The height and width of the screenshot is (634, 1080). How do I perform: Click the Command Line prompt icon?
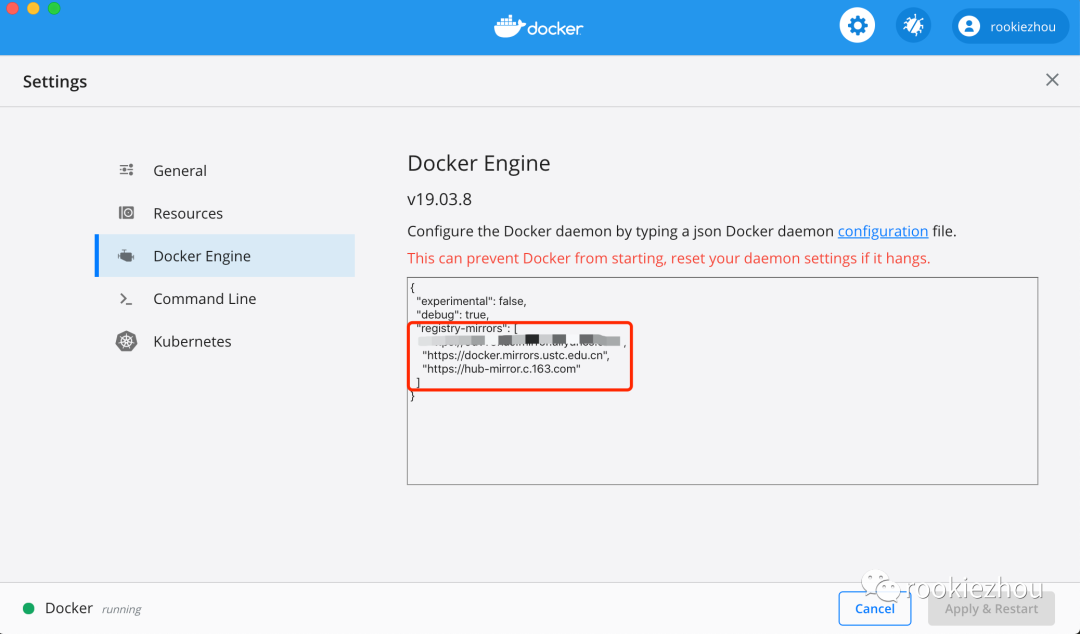(x=127, y=299)
